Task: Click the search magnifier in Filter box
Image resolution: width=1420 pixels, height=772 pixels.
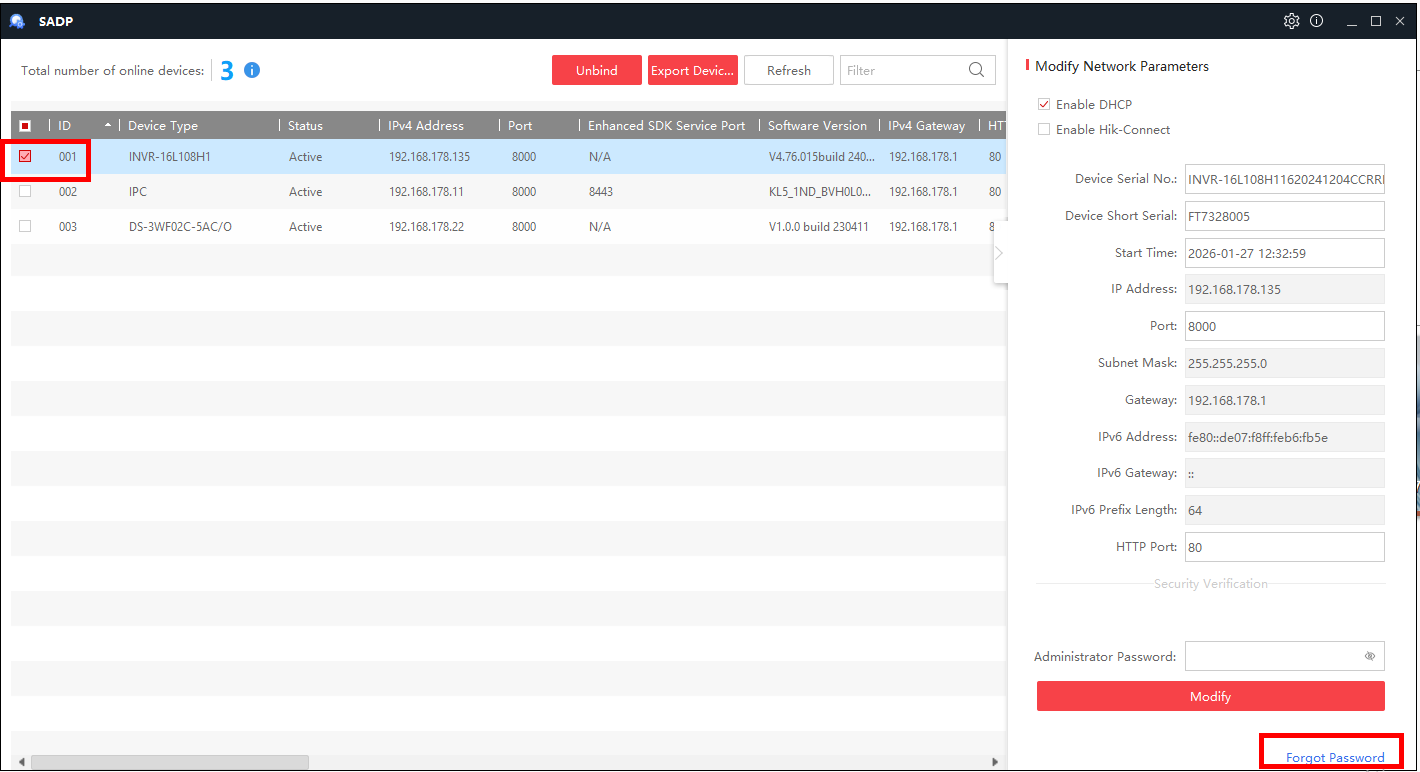Action: point(976,70)
